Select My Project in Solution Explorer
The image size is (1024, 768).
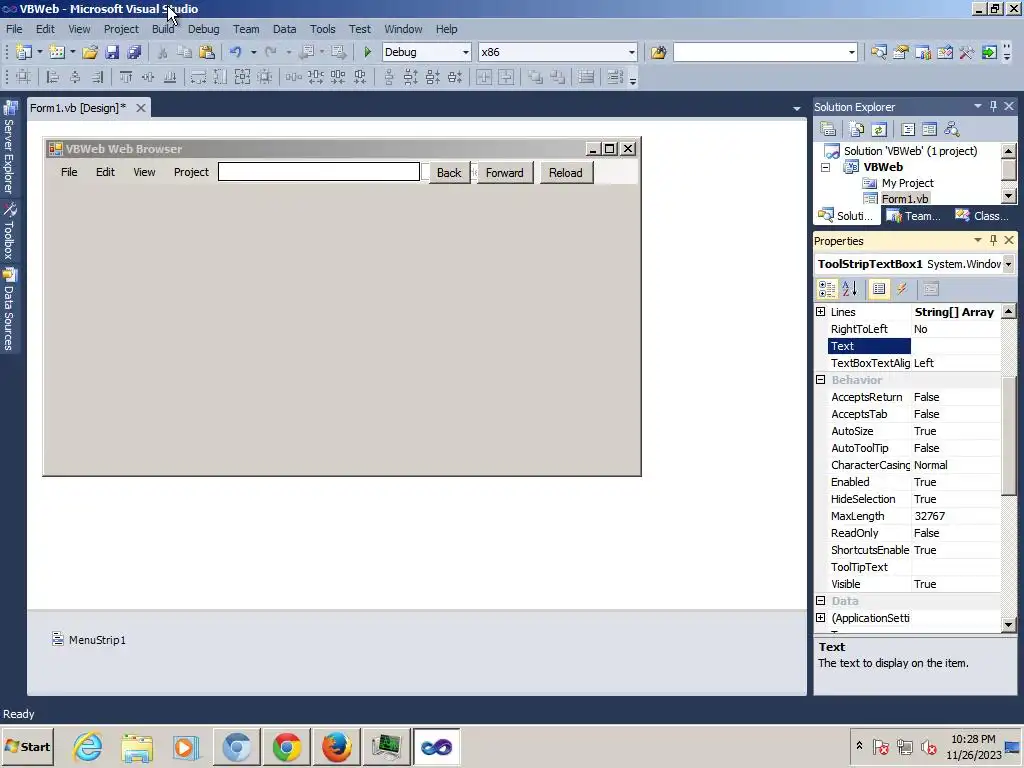point(907,184)
